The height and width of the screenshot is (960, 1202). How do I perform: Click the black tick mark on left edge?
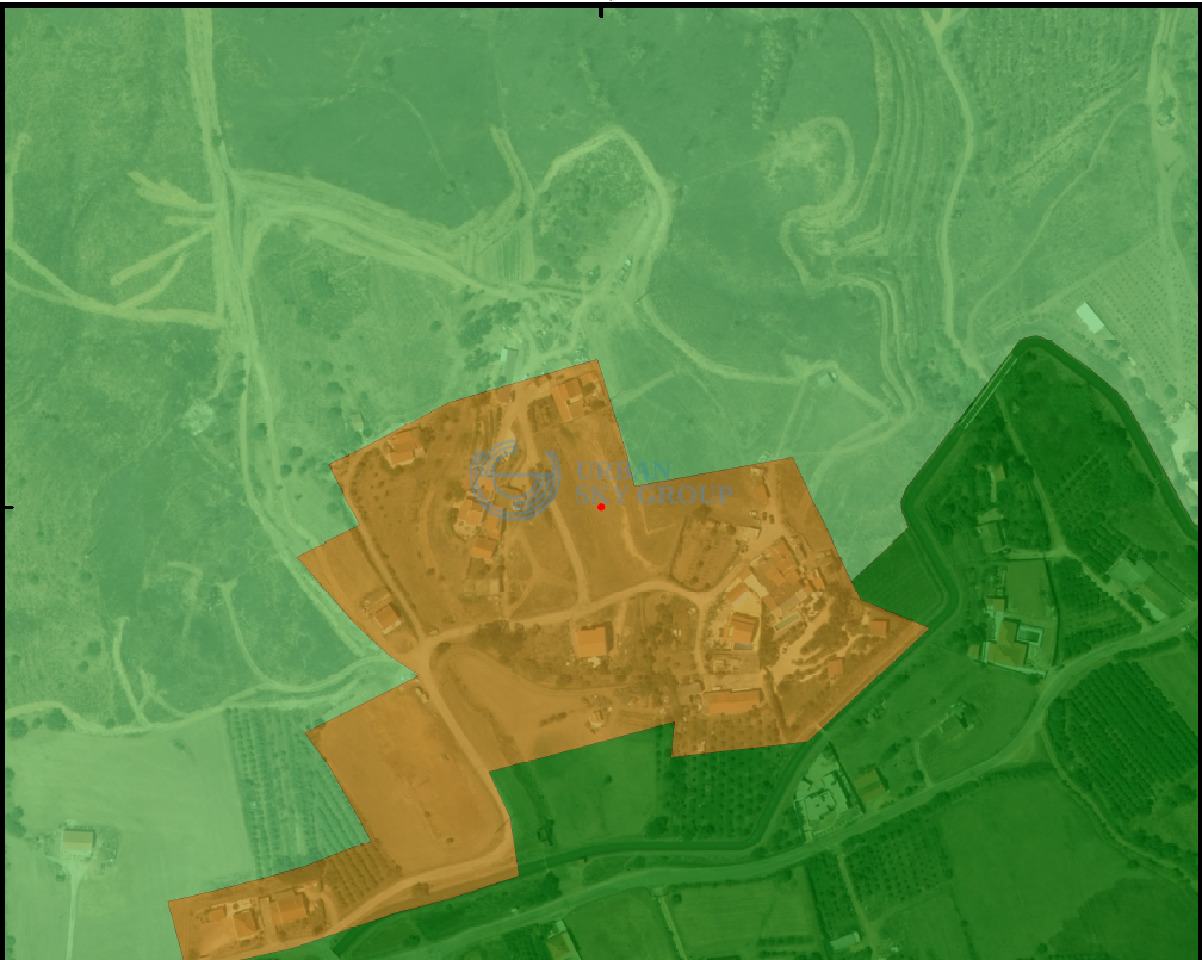9,507
